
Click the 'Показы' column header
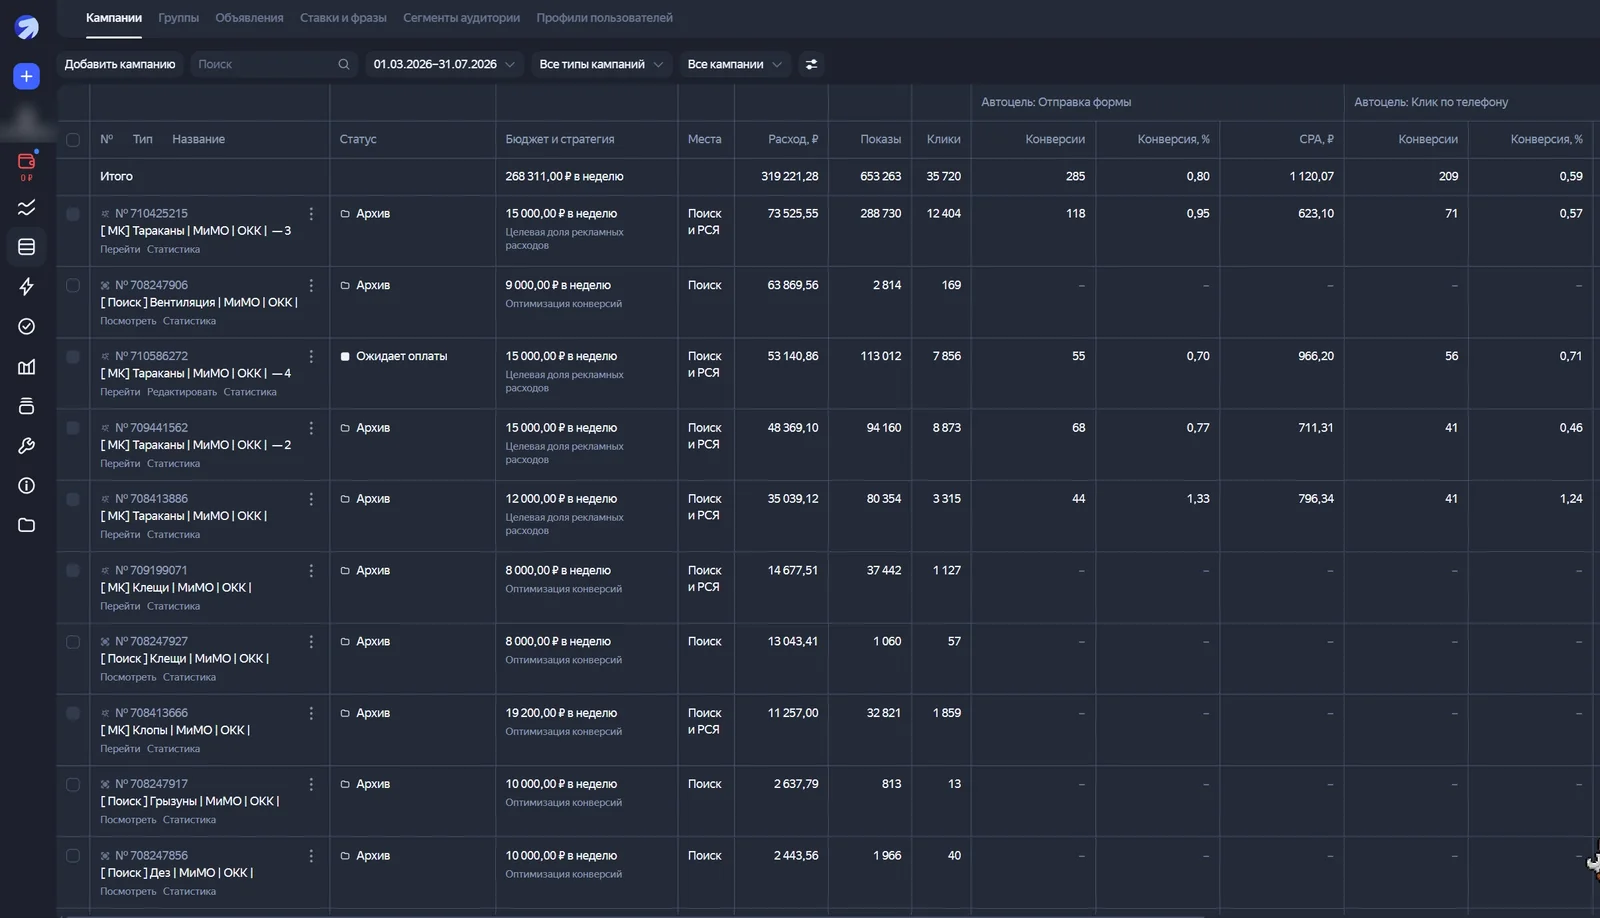(880, 140)
